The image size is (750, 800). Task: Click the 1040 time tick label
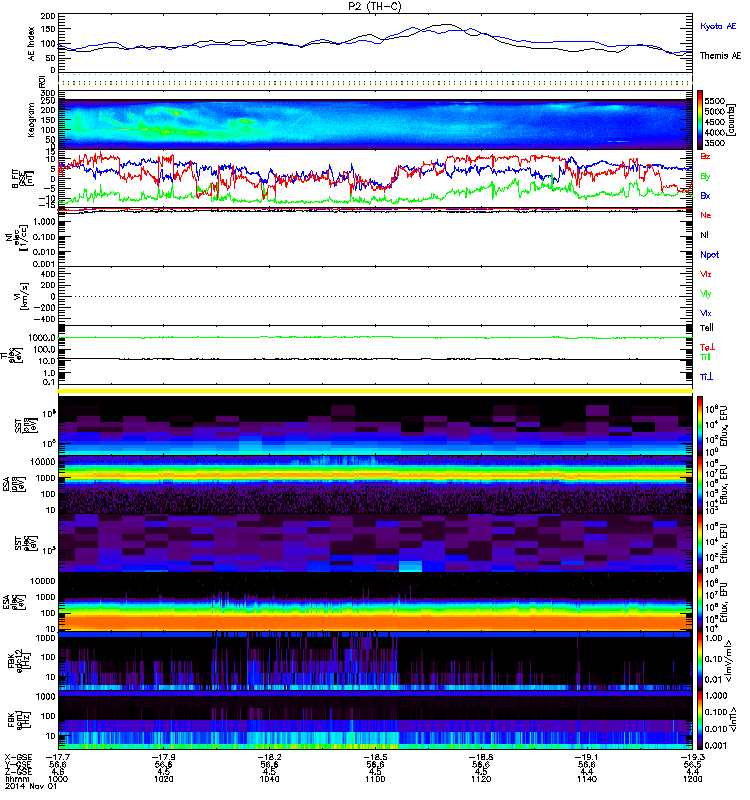[x=269, y=779]
